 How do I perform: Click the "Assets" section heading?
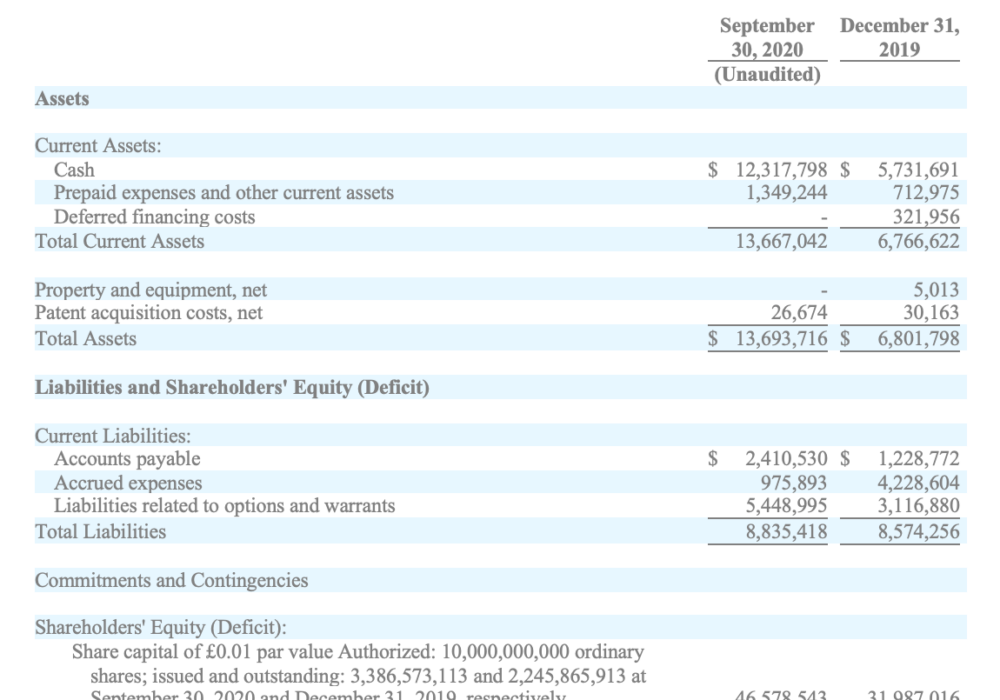62,99
